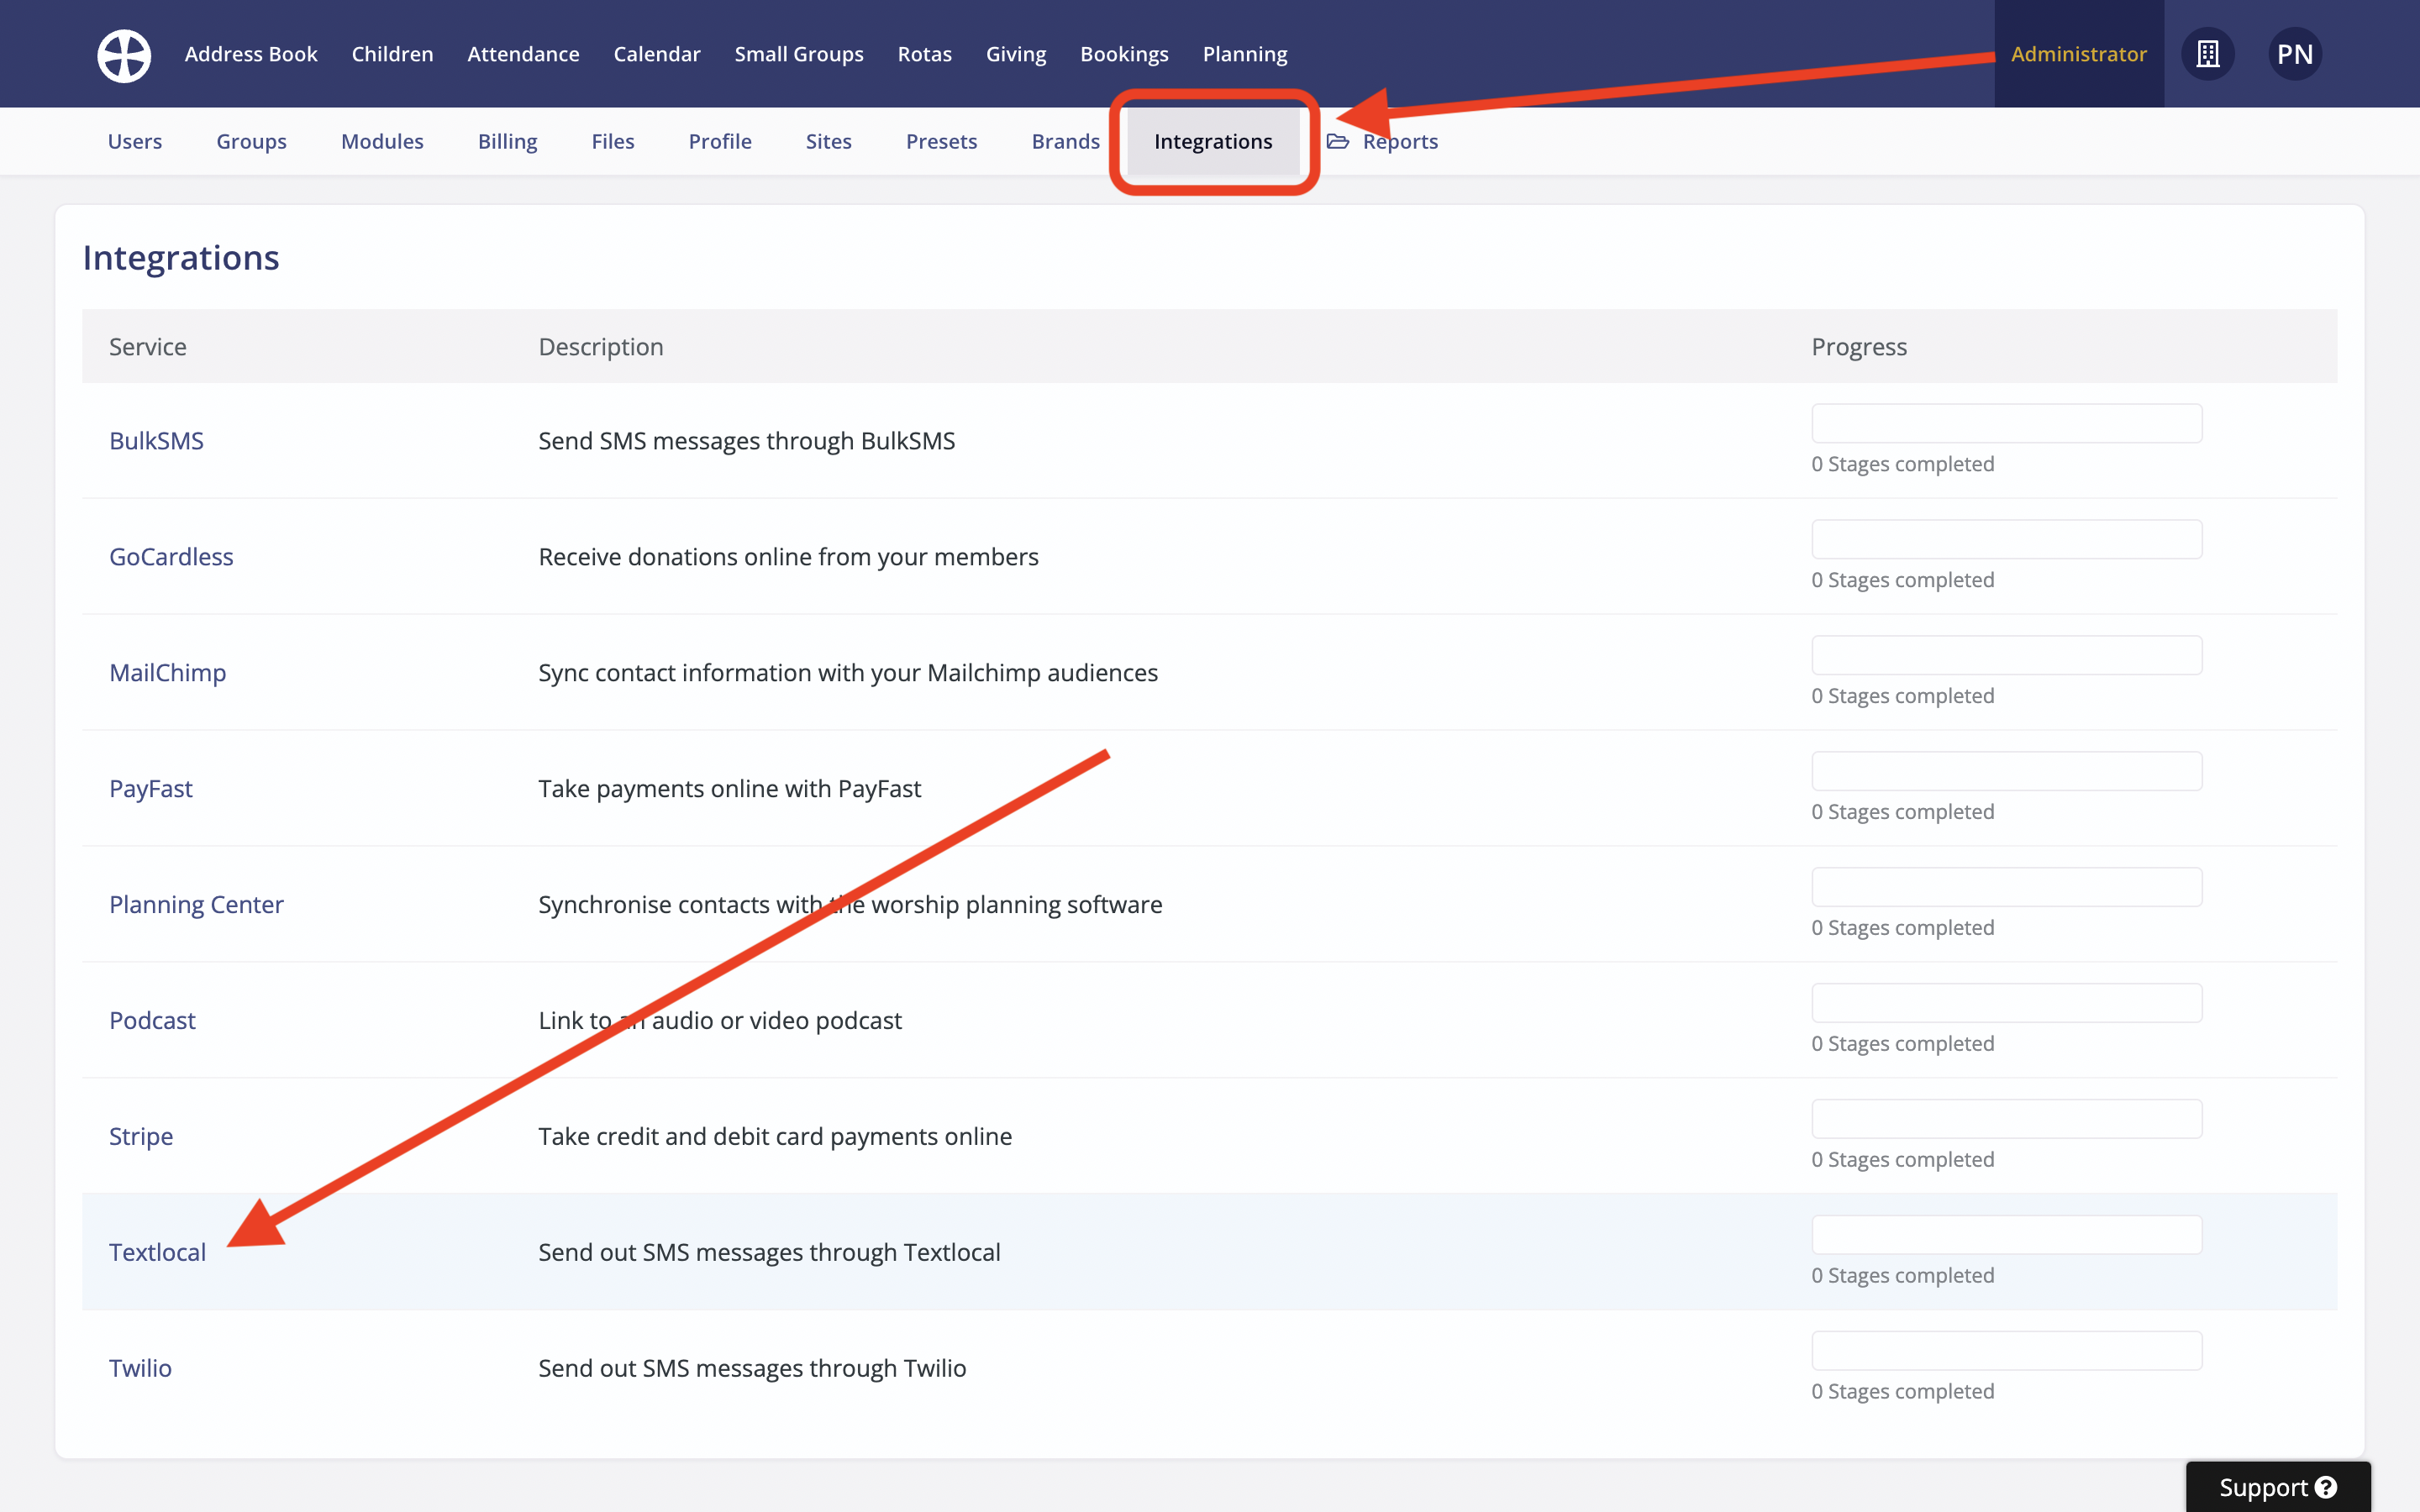Viewport: 2420px width, 1512px height.
Task: Click the ChurchSuite logo
Action: (123, 54)
